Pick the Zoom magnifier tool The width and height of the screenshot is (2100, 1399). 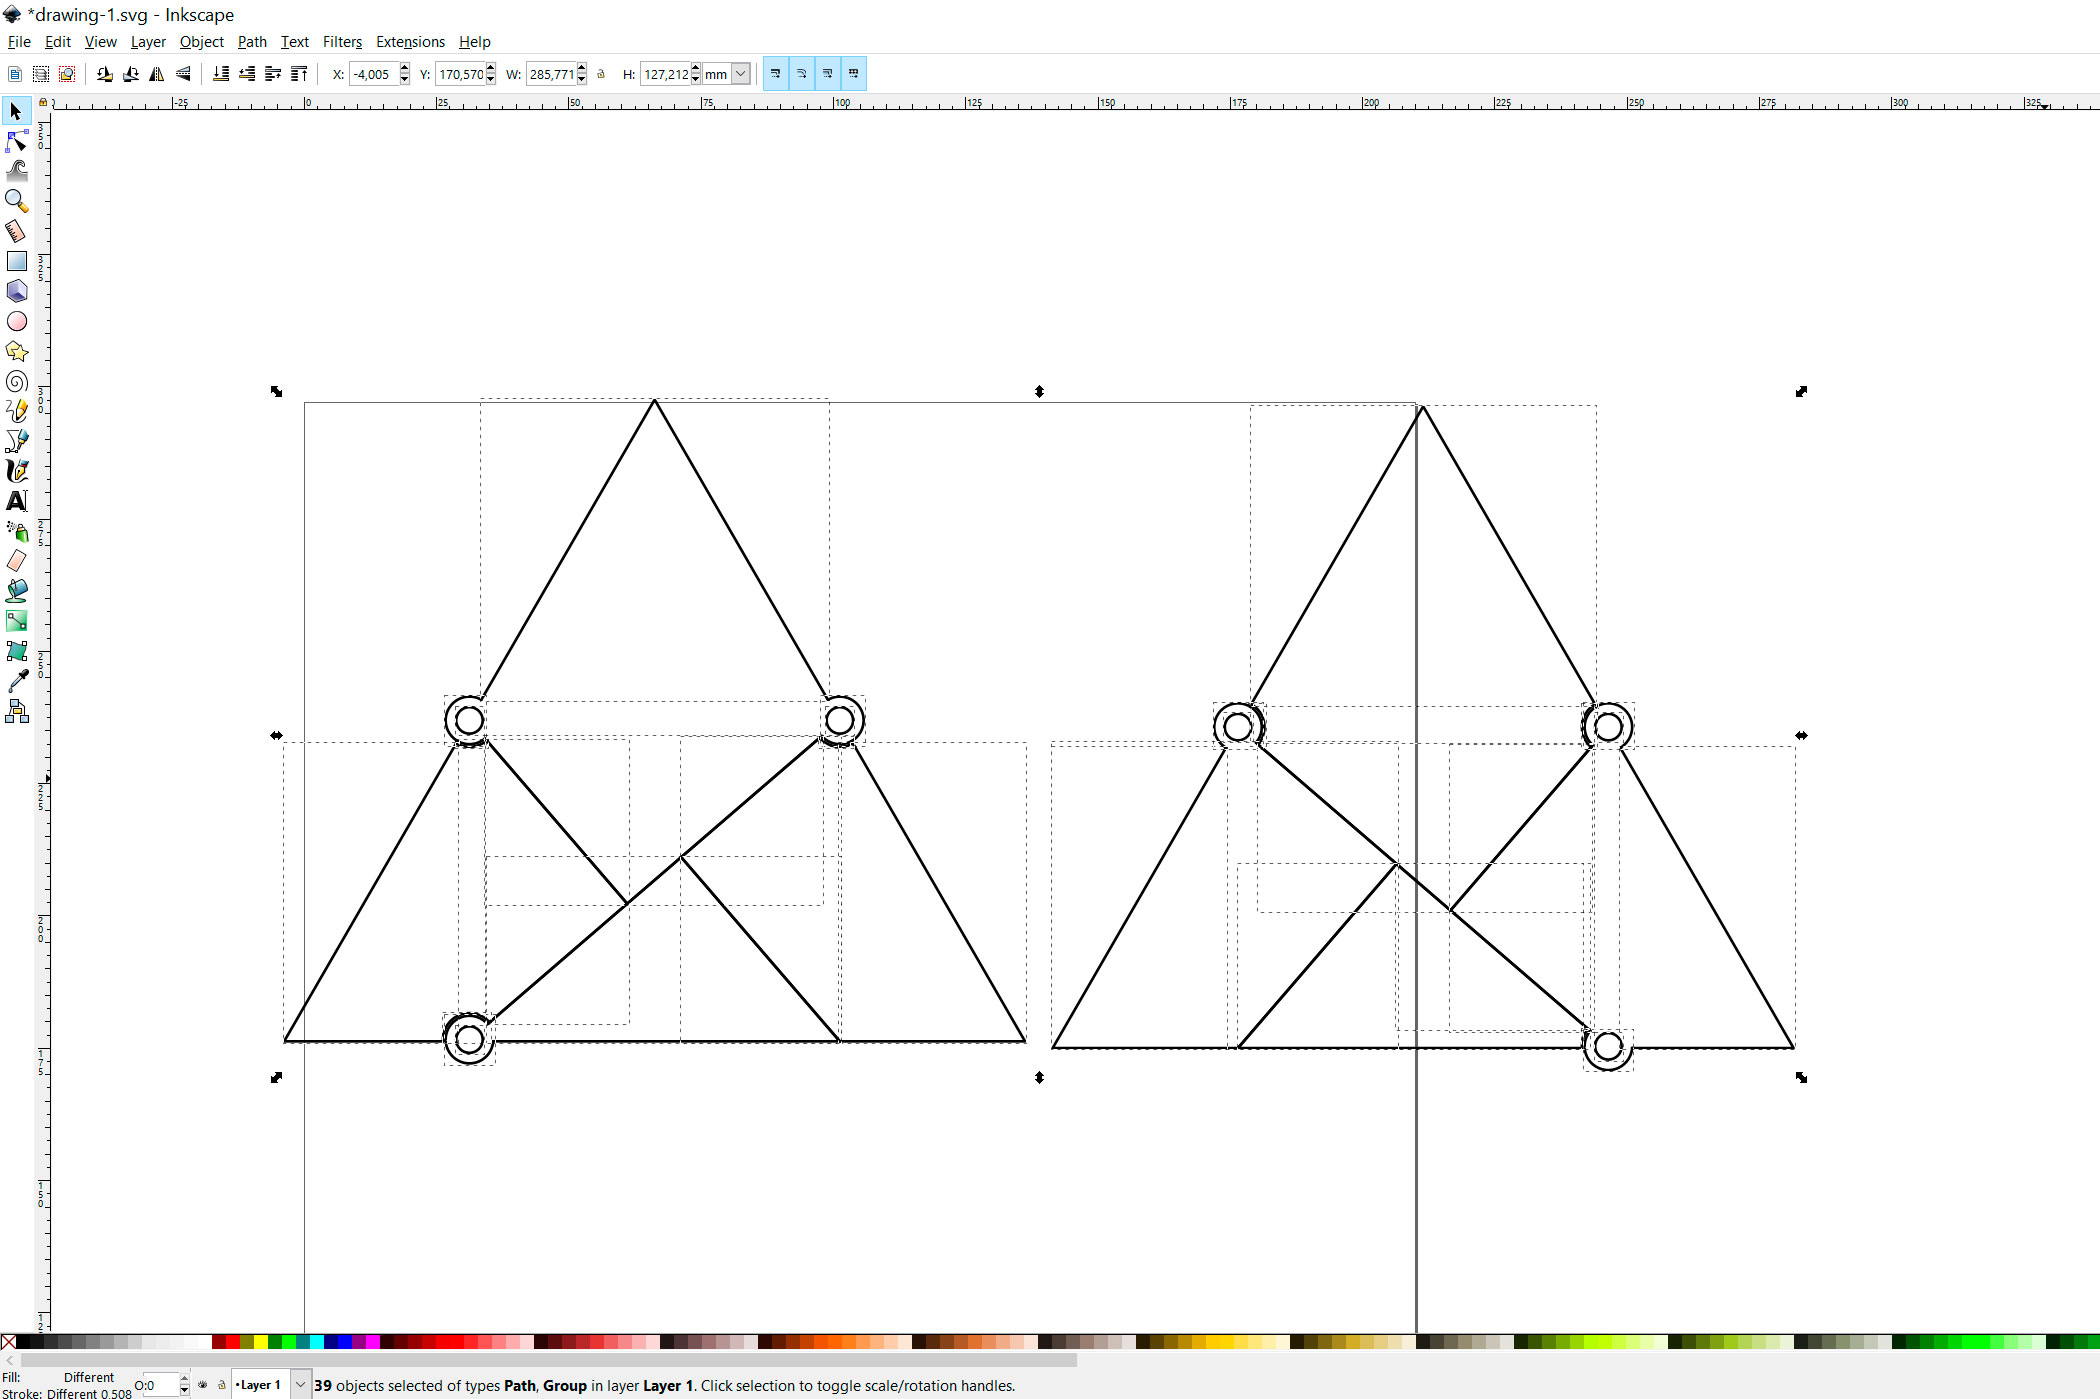click(16, 201)
